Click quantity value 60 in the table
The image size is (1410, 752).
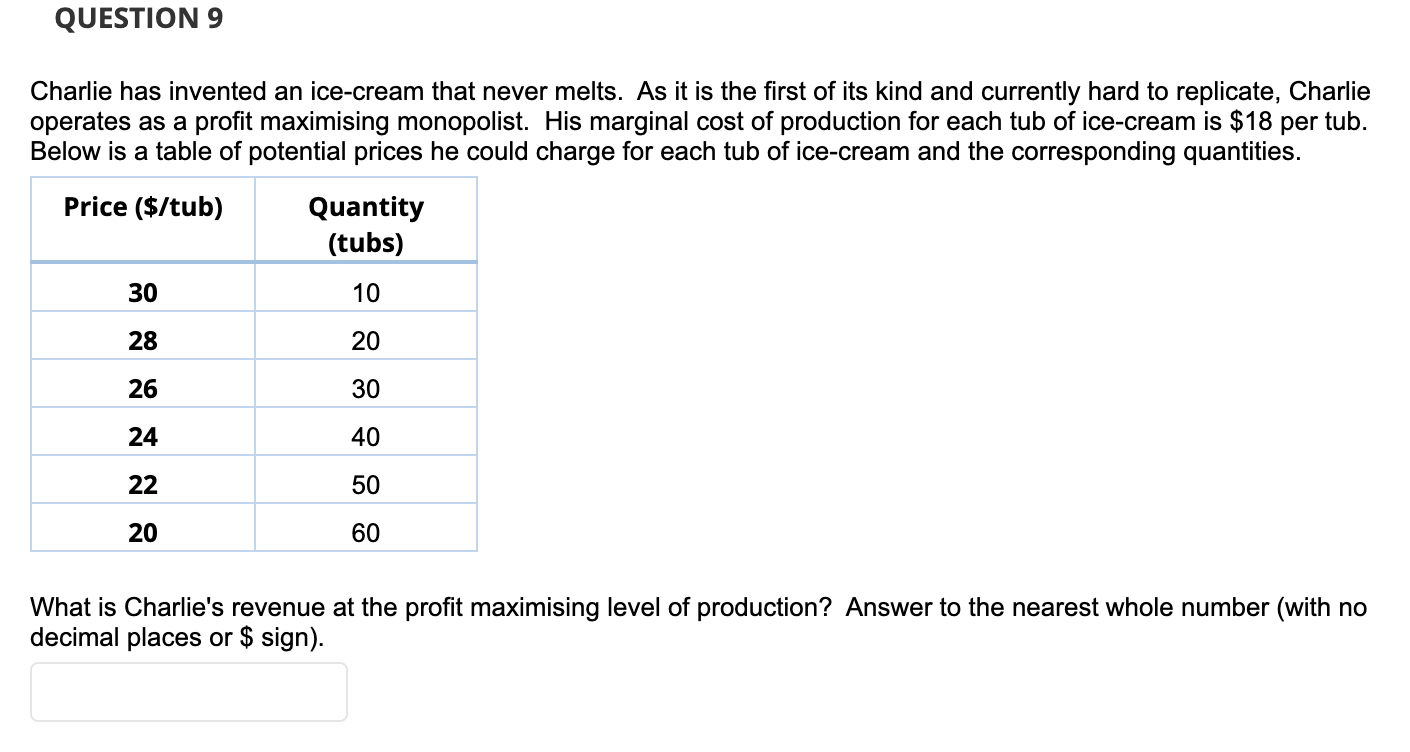tap(365, 532)
